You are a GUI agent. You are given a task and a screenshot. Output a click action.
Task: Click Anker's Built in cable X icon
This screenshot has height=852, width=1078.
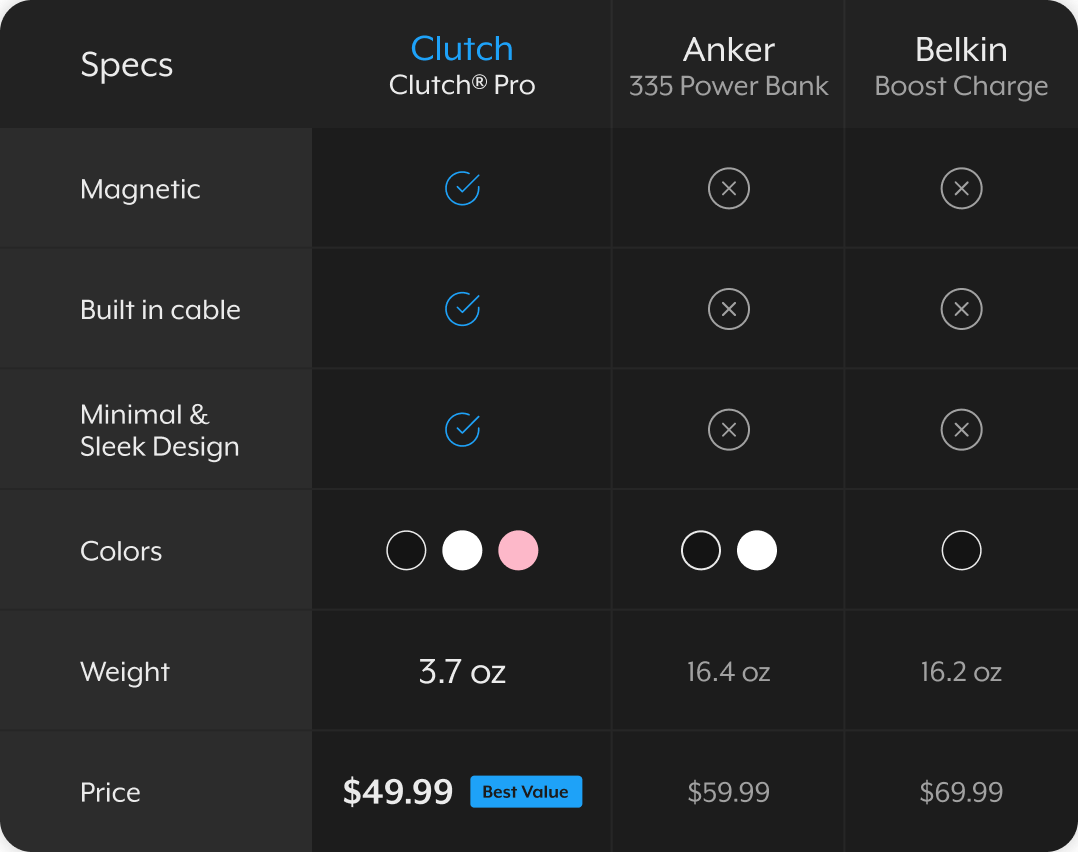(729, 309)
